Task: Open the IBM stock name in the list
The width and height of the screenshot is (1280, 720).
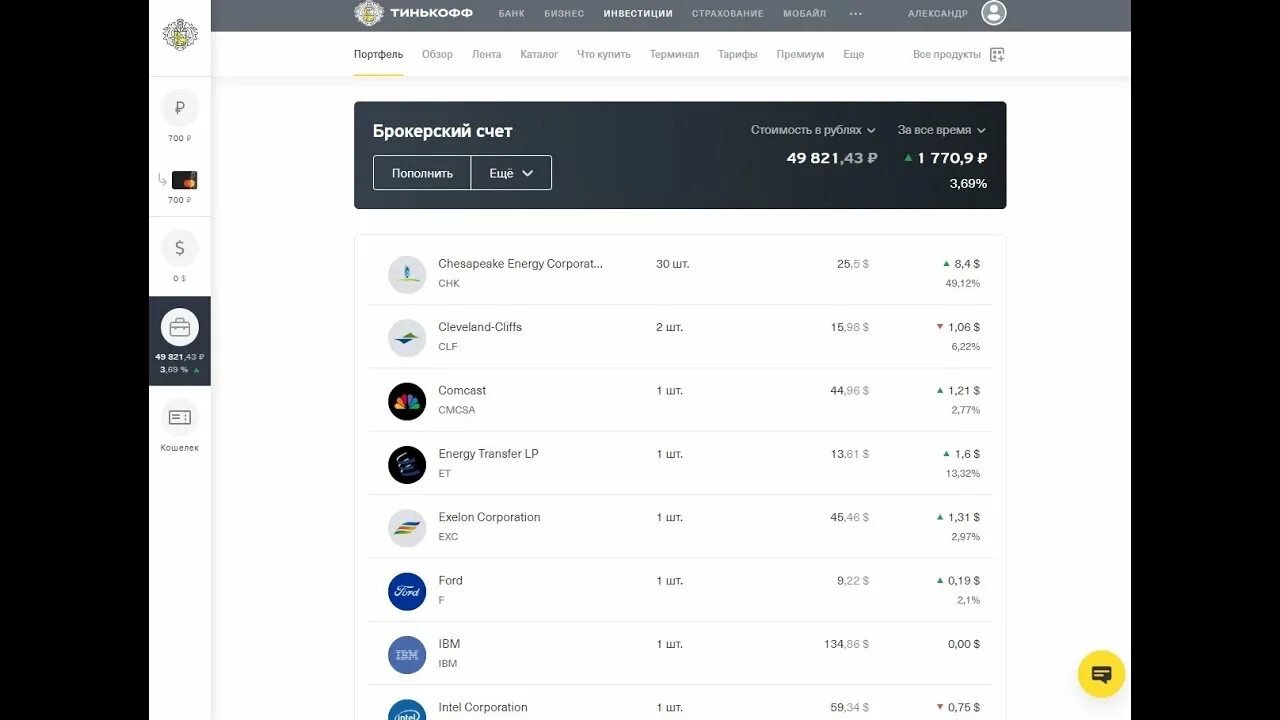Action: coord(449,644)
